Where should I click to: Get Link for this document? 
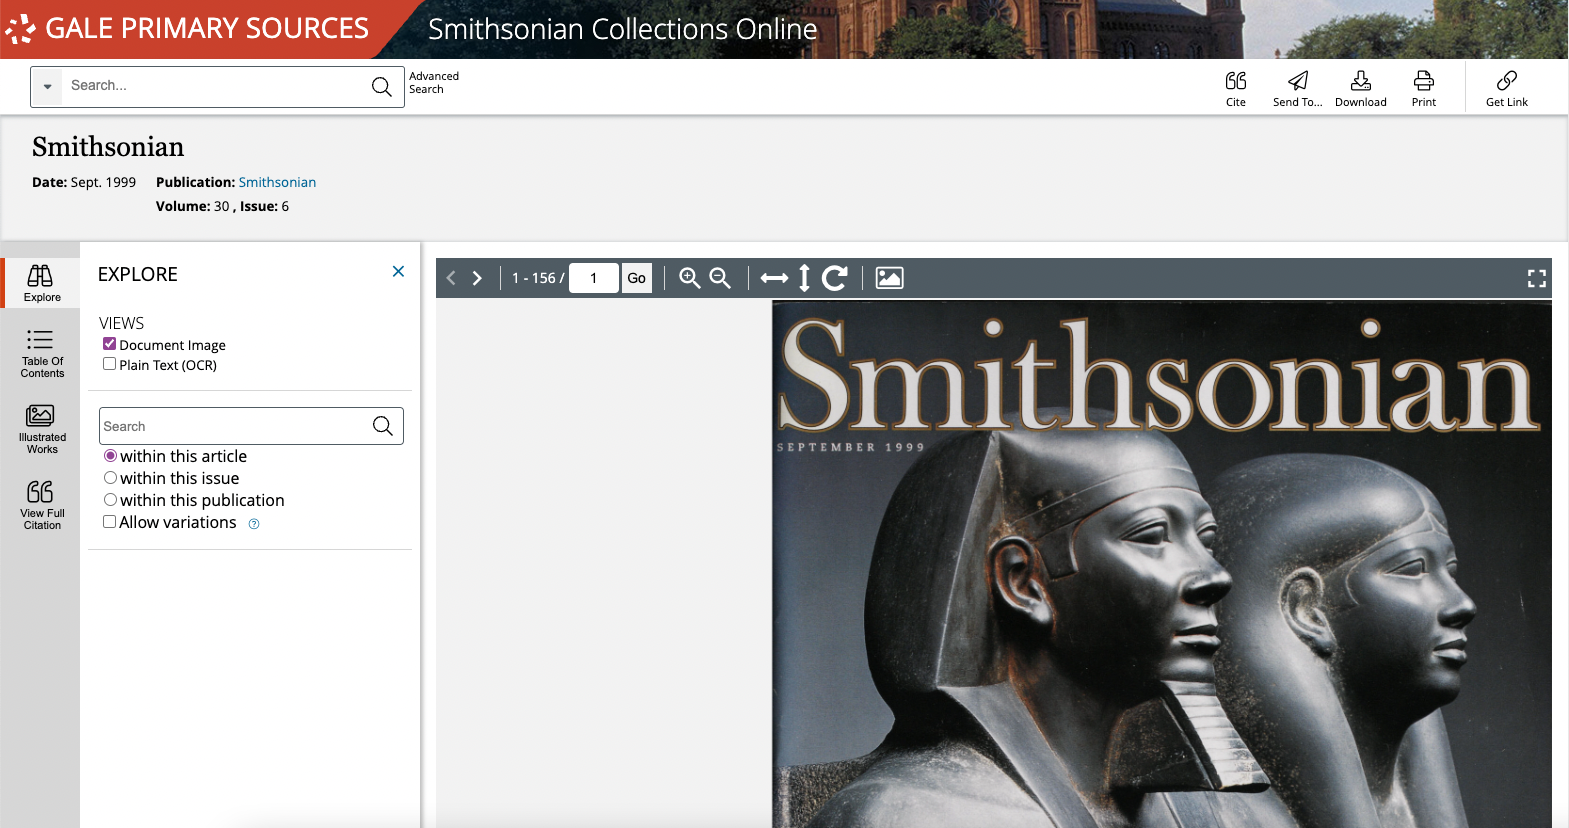tap(1507, 88)
